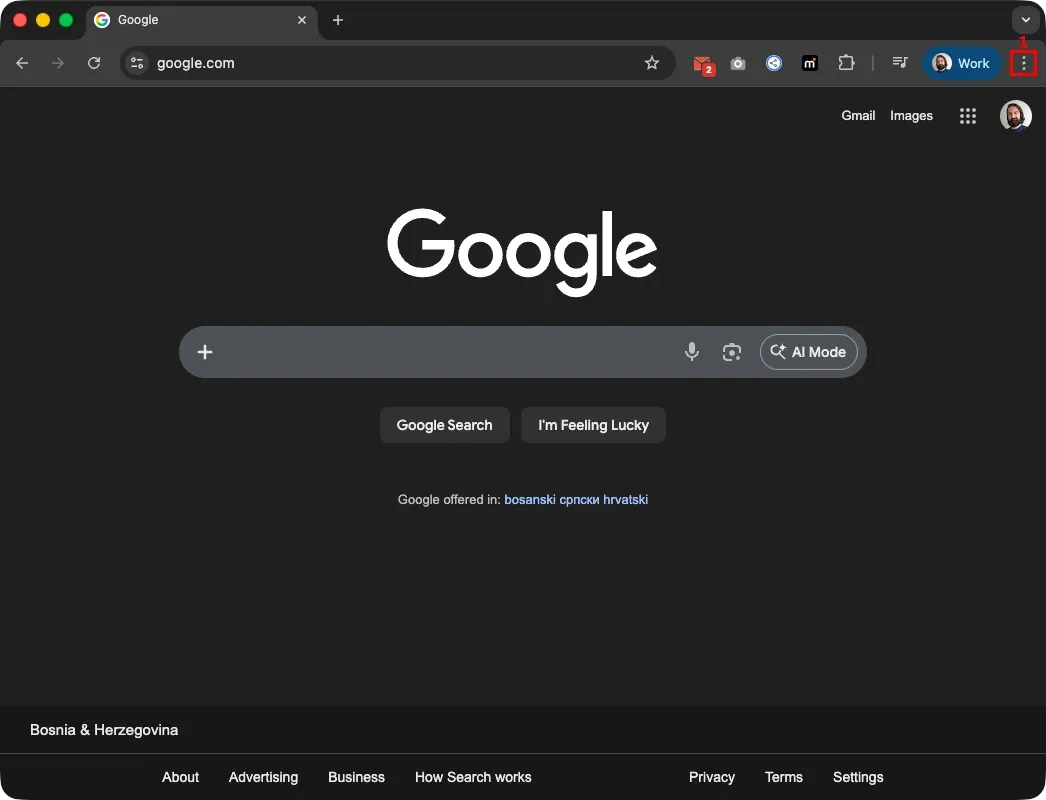Open the Advertising footer link
The image size is (1046, 800).
[x=264, y=777]
